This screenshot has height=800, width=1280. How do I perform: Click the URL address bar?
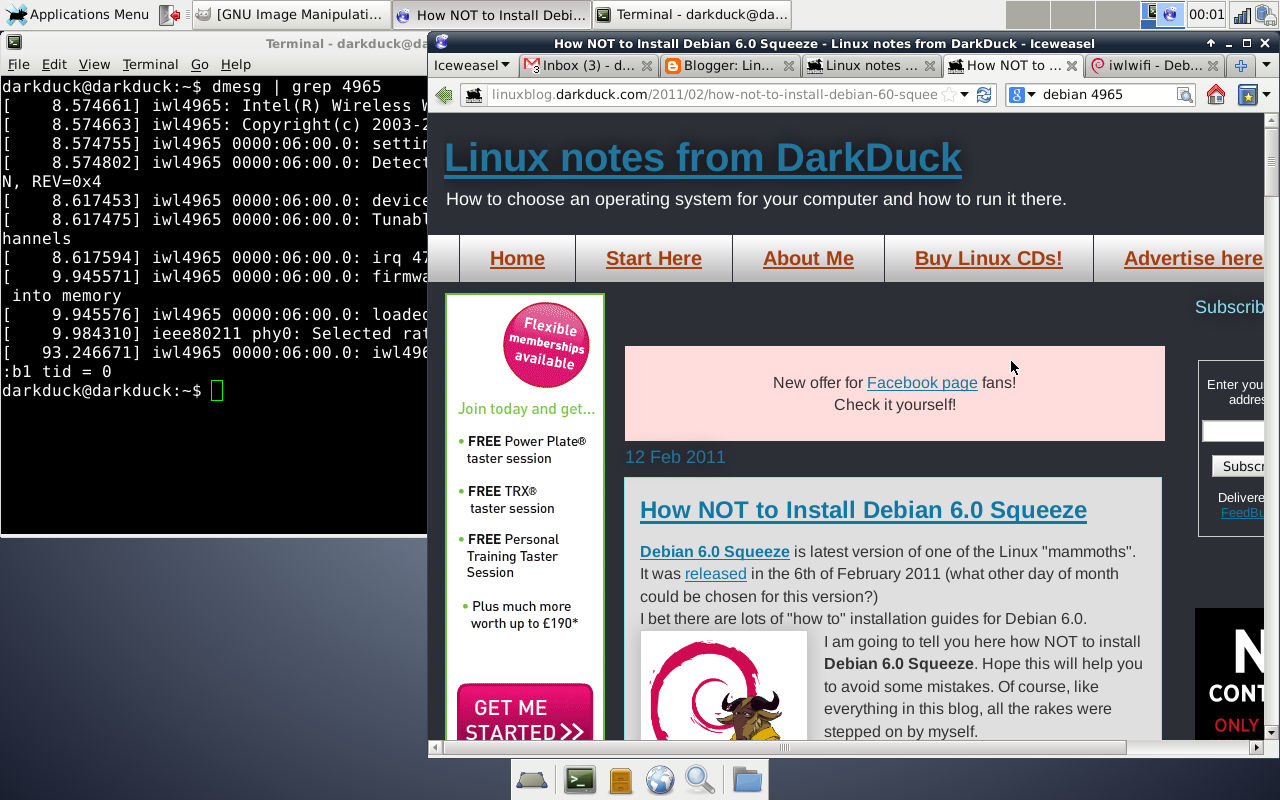coord(714,95)
